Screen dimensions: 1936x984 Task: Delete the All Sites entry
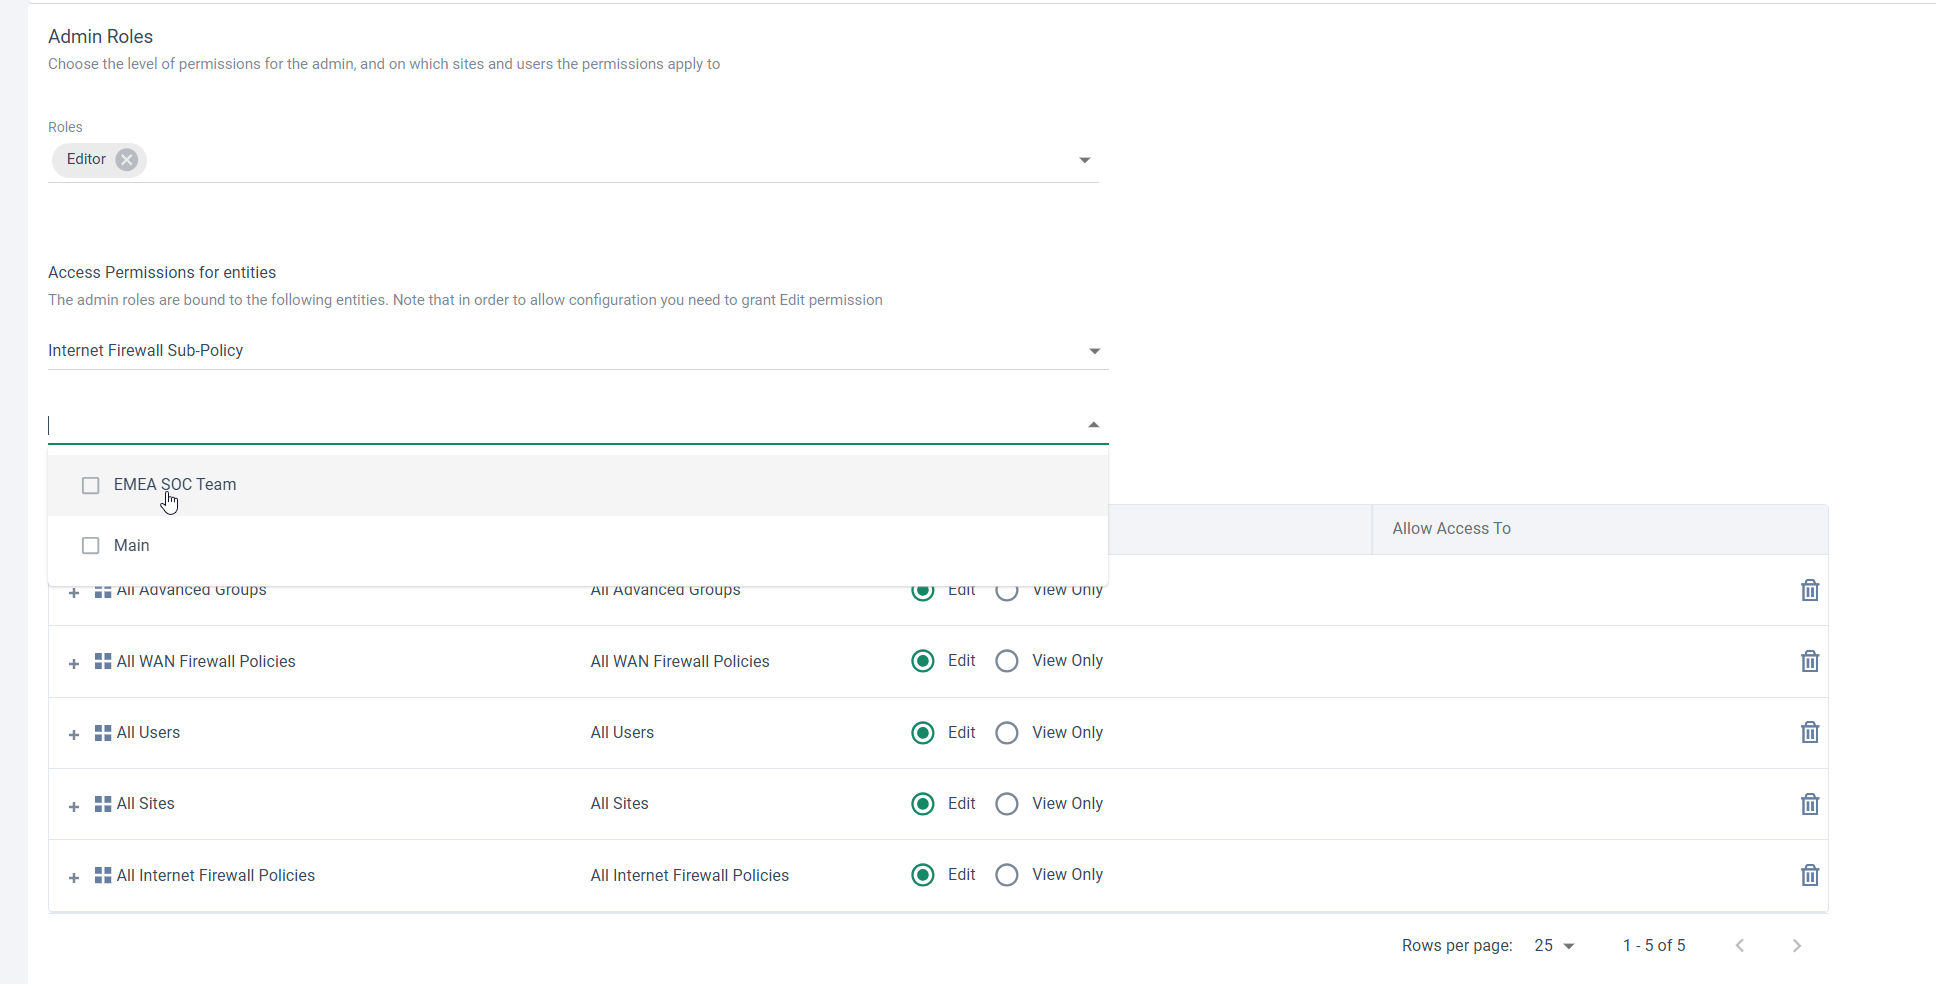click(x=1809, y=803)
